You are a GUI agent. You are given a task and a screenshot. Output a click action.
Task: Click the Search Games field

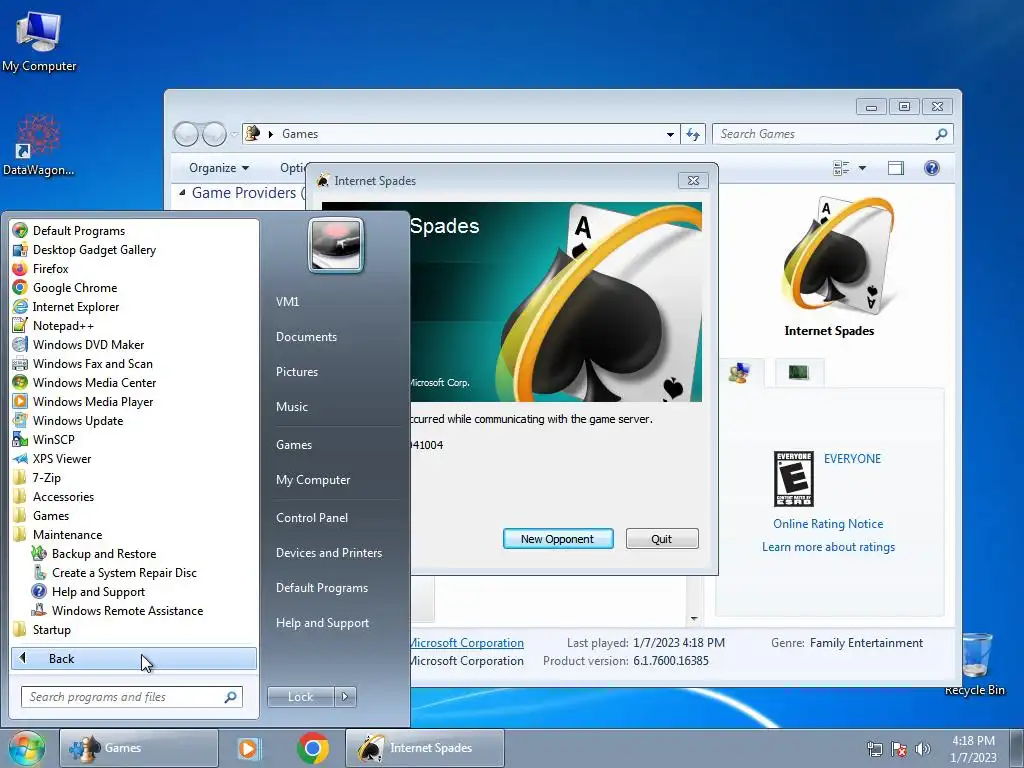tap(833, 134)
